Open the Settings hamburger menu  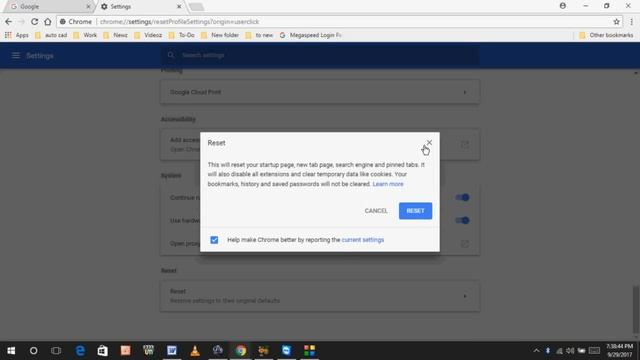click(16, 56)
